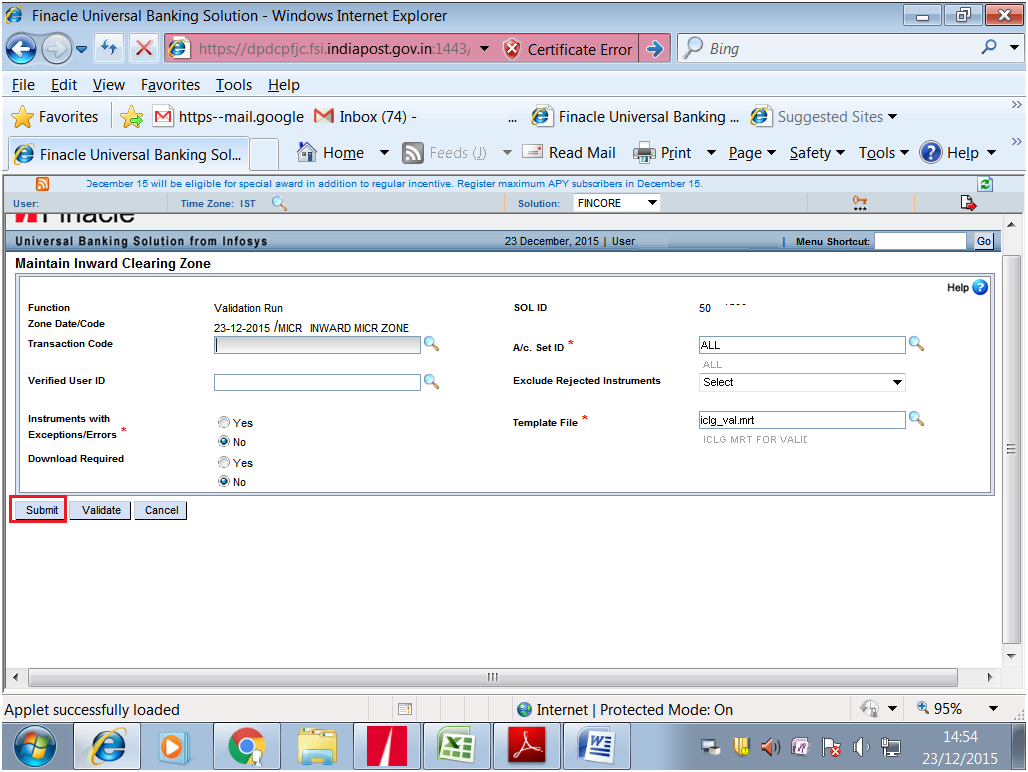The image size is (1028, 772).
Task: Refresh the scrolling notification with green arrows icon
Action: 984,184
